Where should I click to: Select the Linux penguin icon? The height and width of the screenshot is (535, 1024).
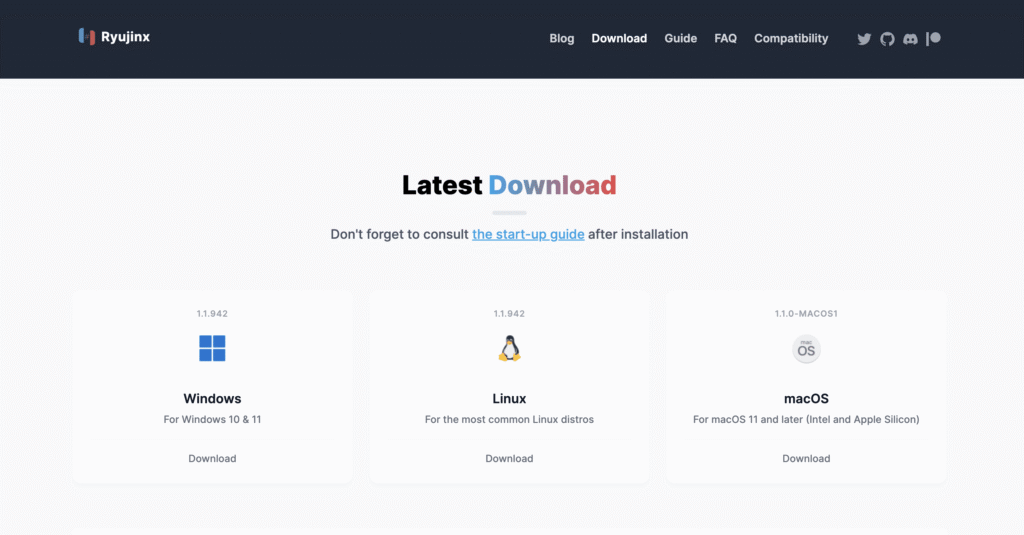pos(509,348)
